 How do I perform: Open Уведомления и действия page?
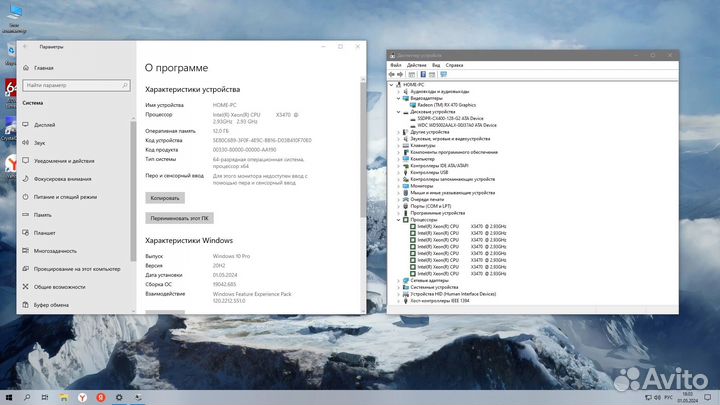click(64, 161)
